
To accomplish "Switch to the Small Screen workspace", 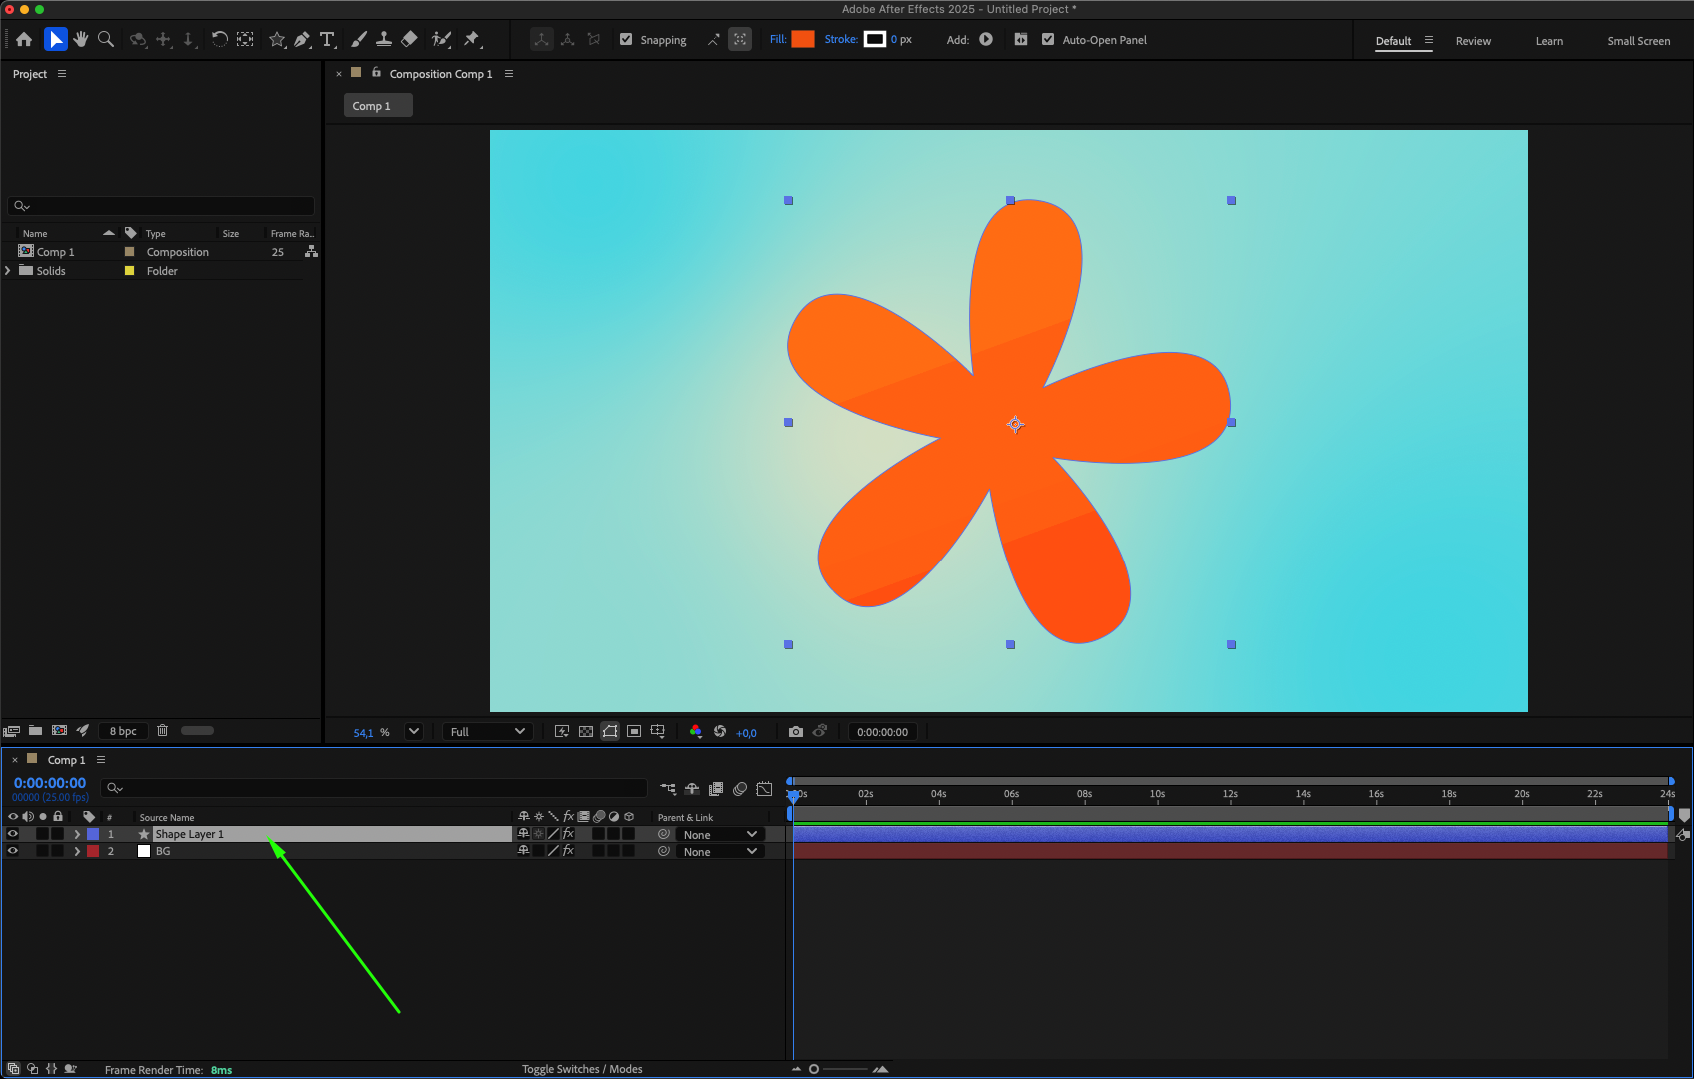I will [1638, 41].
